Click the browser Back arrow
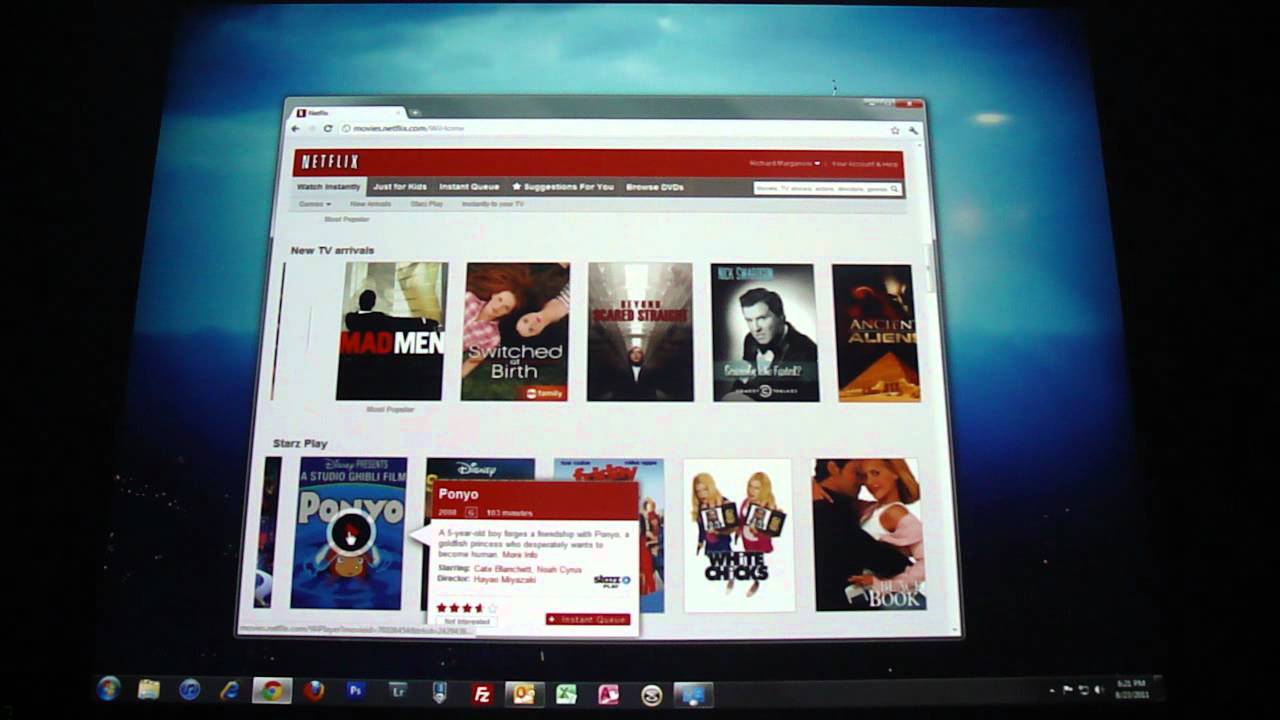Viewport: 1280px width, 720px height. (x=295, y=128)
